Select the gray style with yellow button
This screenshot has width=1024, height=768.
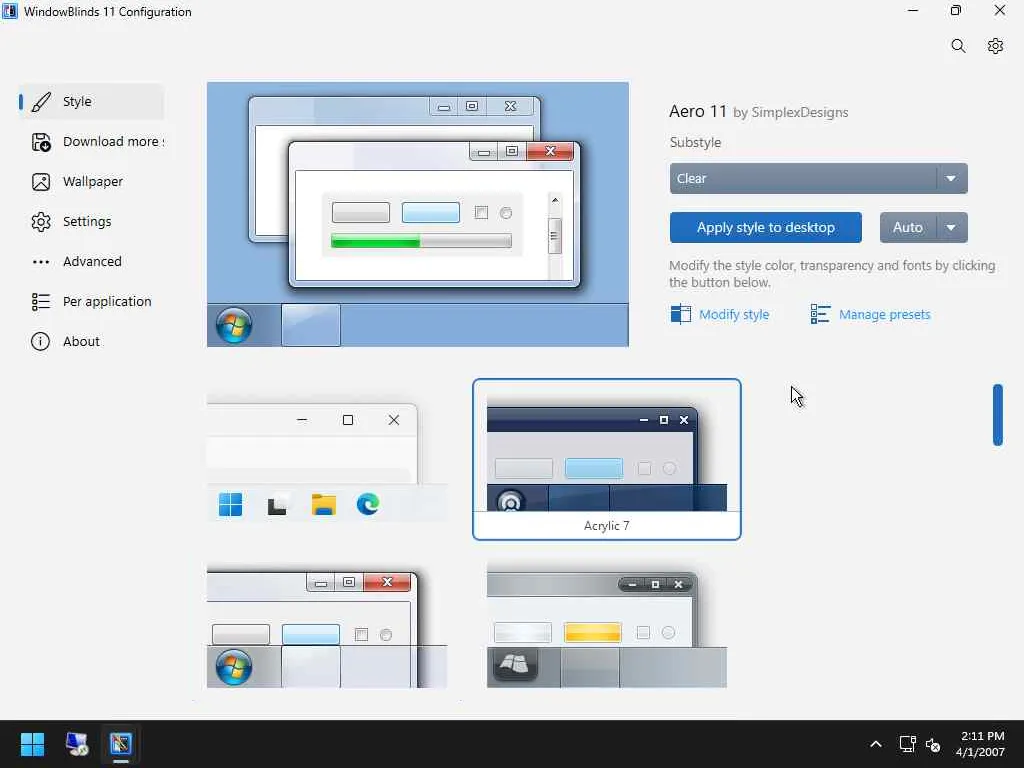(607, 627)
